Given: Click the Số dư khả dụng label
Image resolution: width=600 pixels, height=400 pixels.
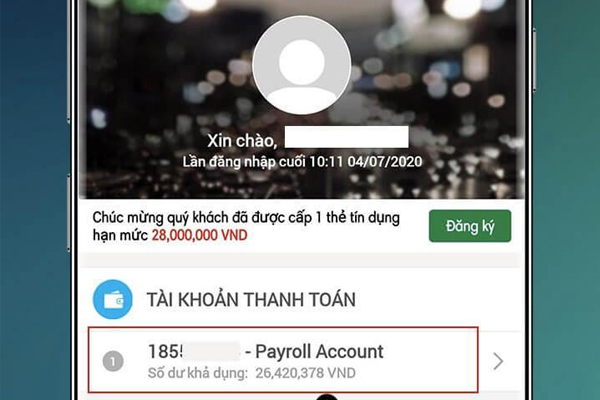Looking at the screenshot, I should tap(198, 373).
